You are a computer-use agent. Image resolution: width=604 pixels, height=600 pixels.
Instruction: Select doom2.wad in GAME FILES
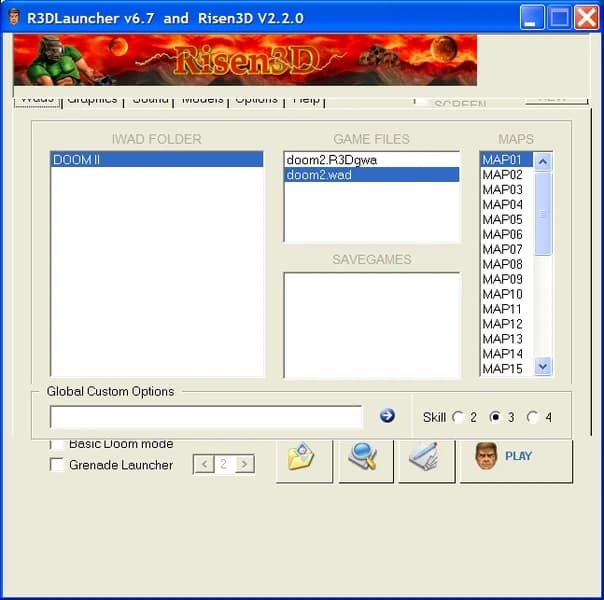click(371, 175)
